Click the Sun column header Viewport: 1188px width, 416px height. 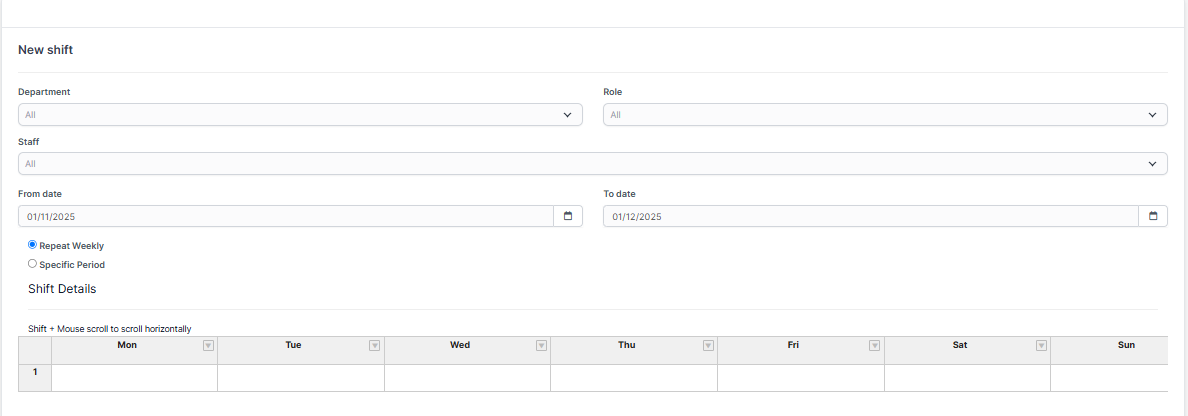click(x=1126, y=345)
